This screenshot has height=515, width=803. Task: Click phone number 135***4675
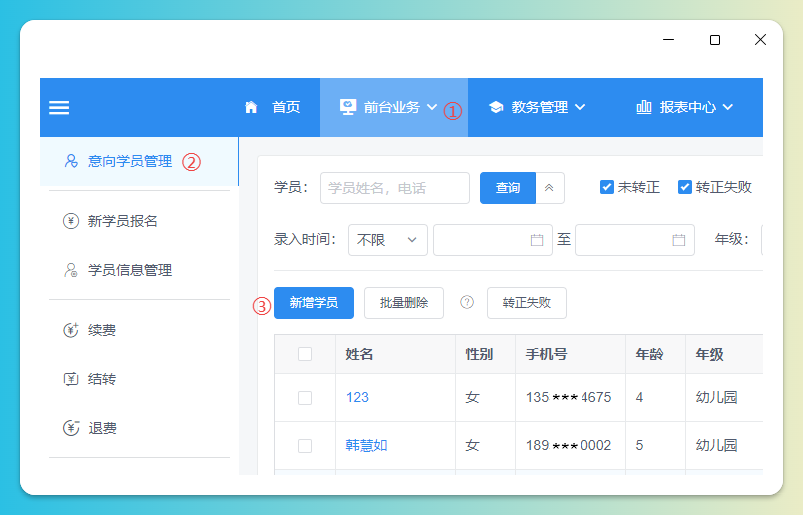(568, 397)
